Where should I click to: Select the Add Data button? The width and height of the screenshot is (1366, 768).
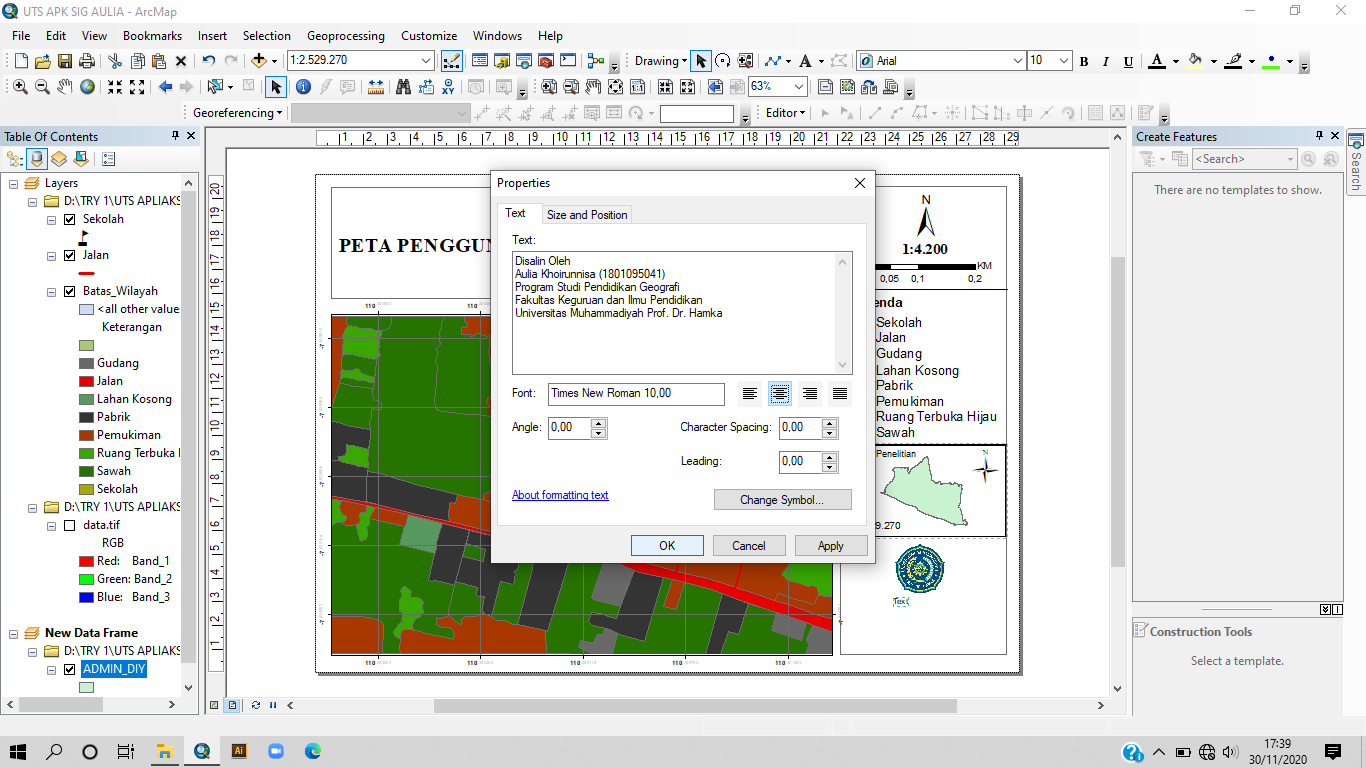click(x=259, y=61)
